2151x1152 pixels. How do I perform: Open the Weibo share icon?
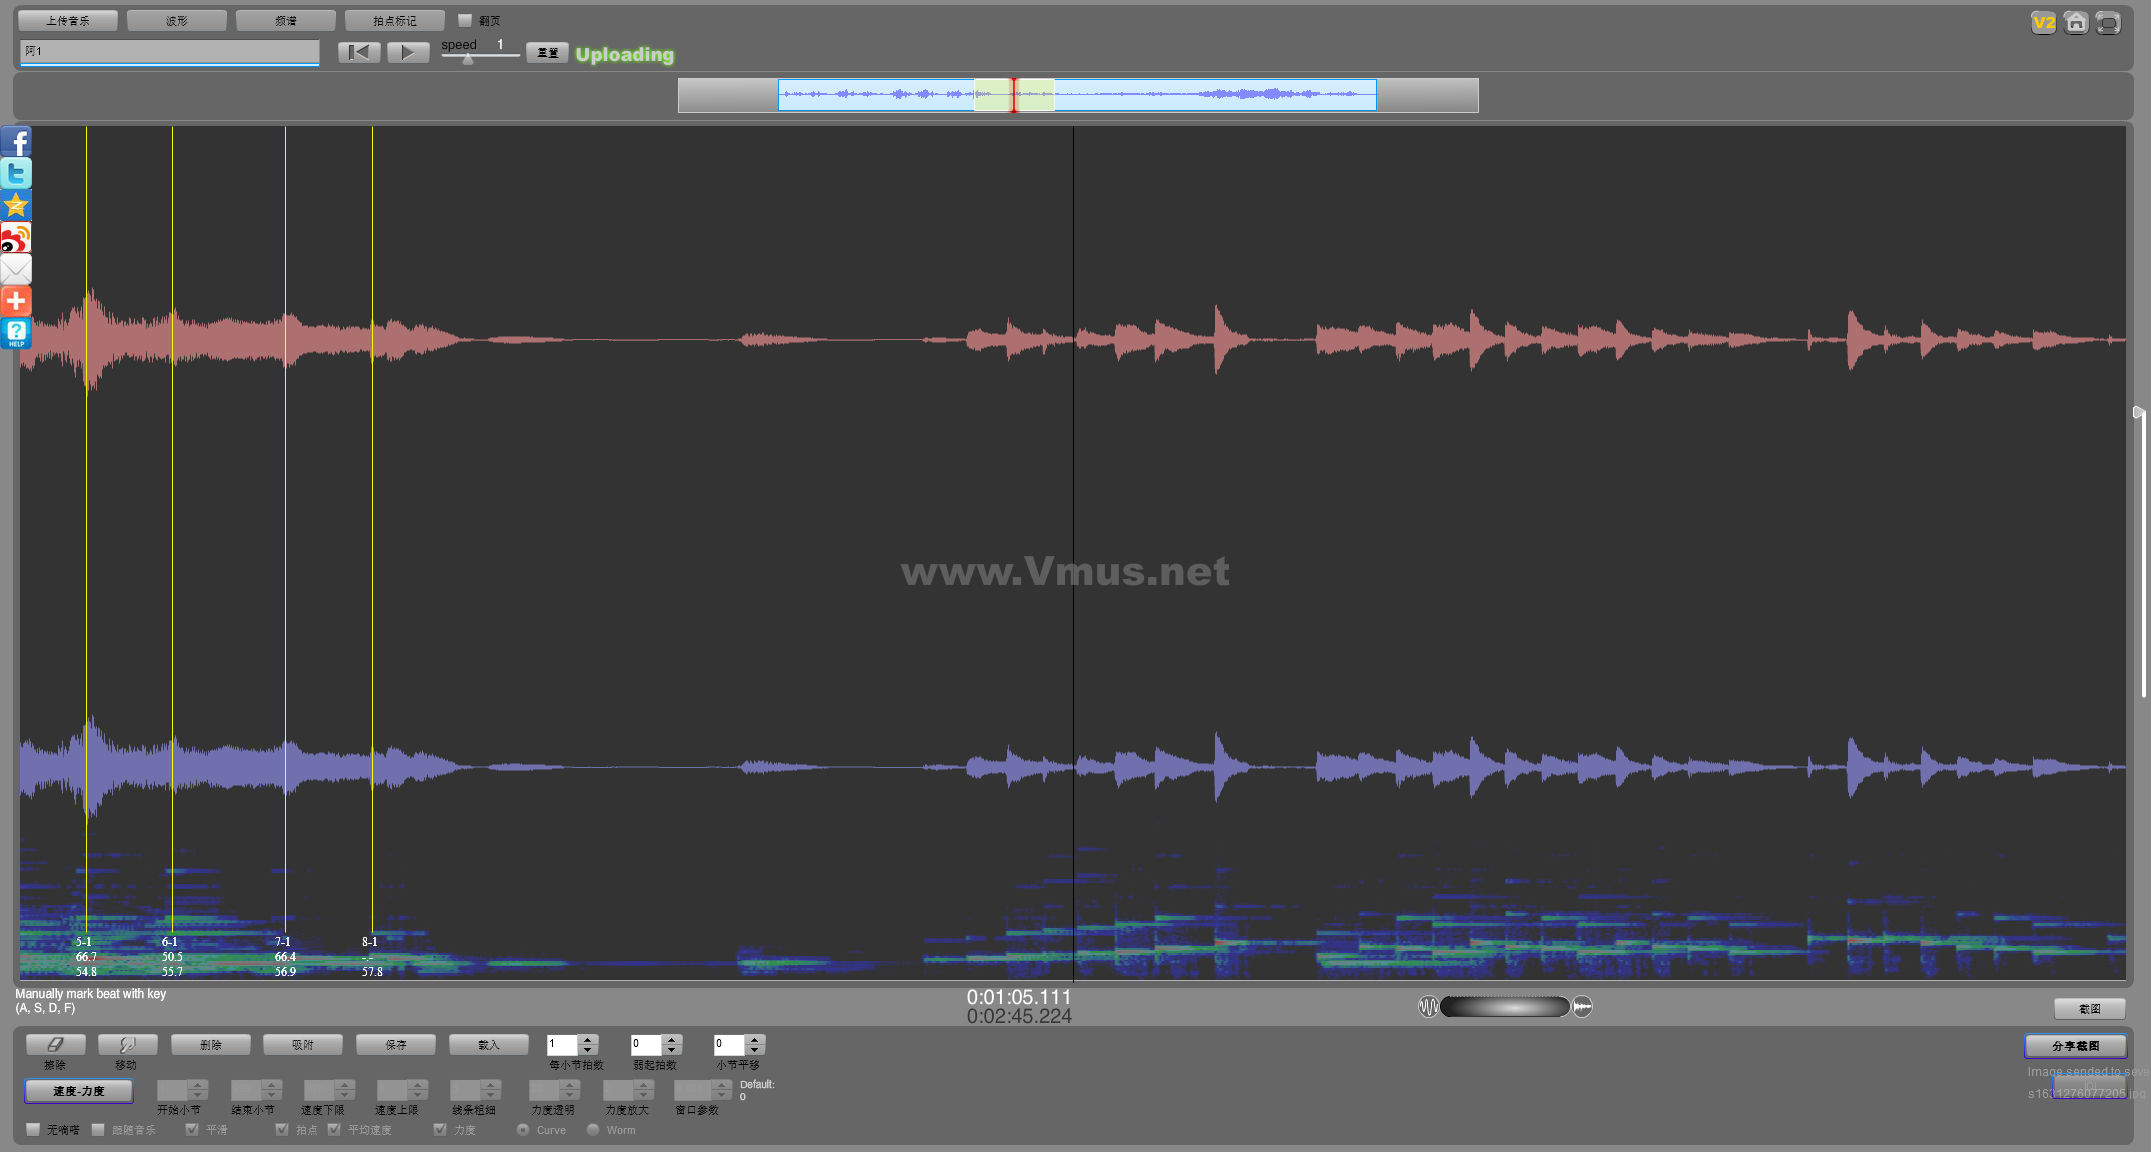[16, 238]
